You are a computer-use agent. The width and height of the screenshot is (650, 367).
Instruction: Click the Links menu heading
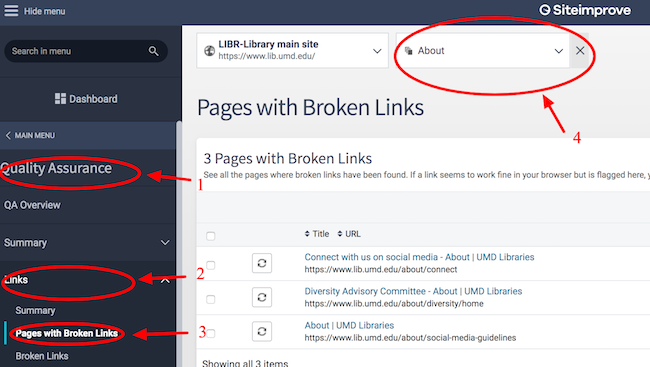(16, 280)
